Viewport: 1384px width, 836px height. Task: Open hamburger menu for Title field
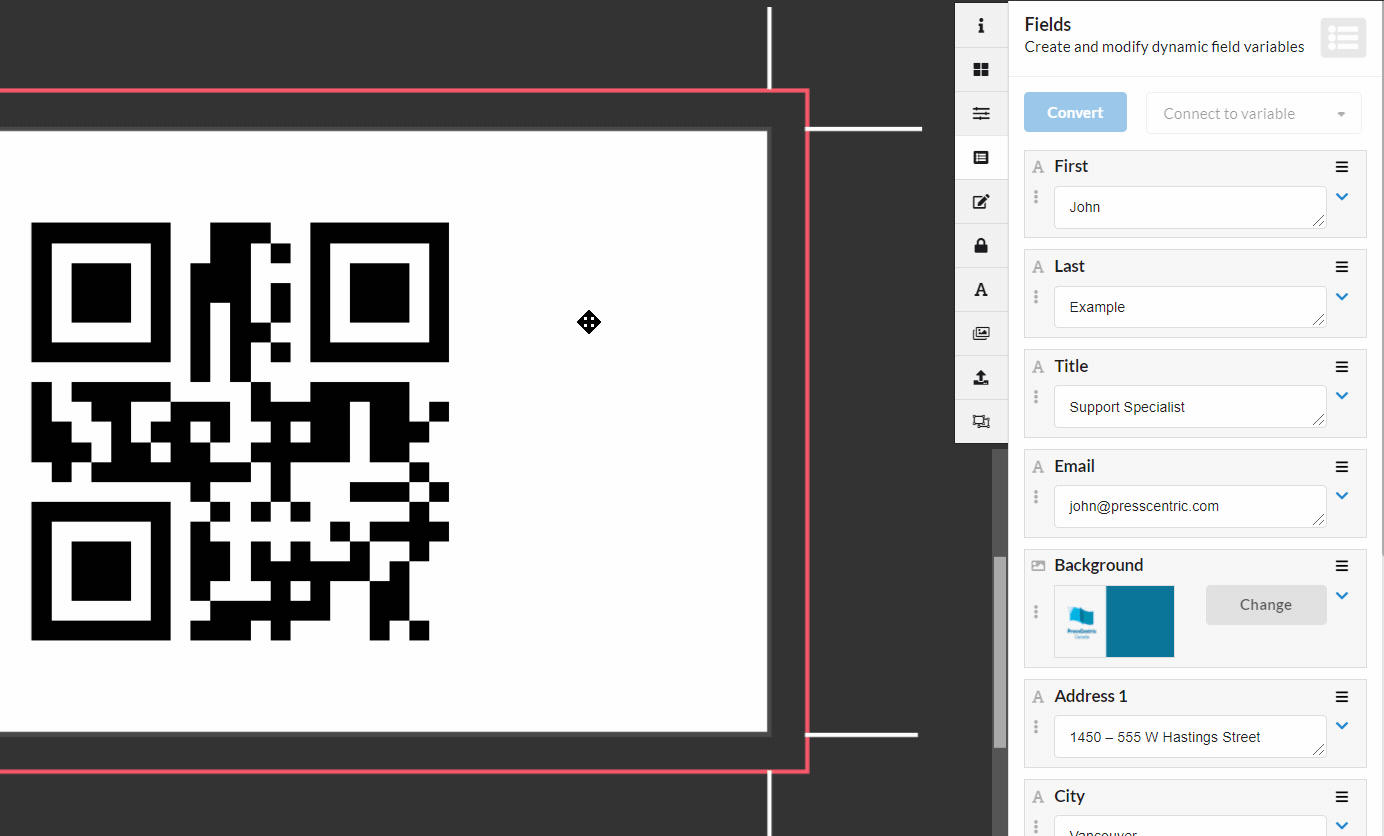click(1342, 367)
